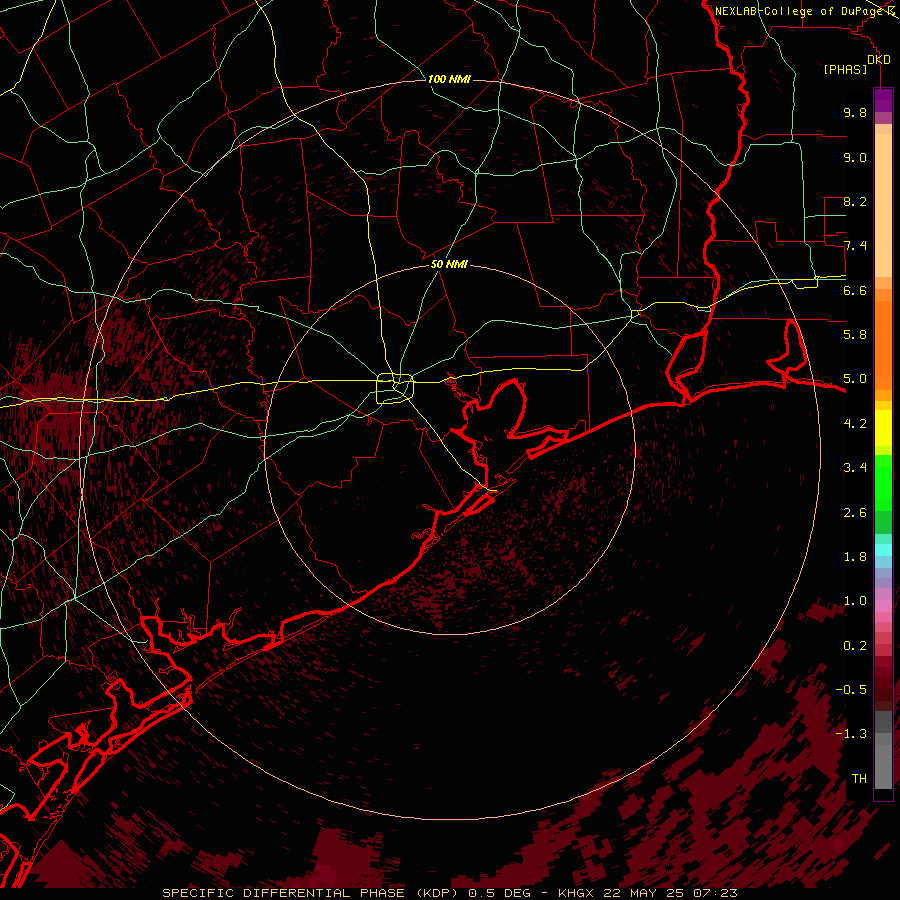The image size is (900, 900).
Task: Click the DKD label above the color scale
Action: click(x=878, y=60)
